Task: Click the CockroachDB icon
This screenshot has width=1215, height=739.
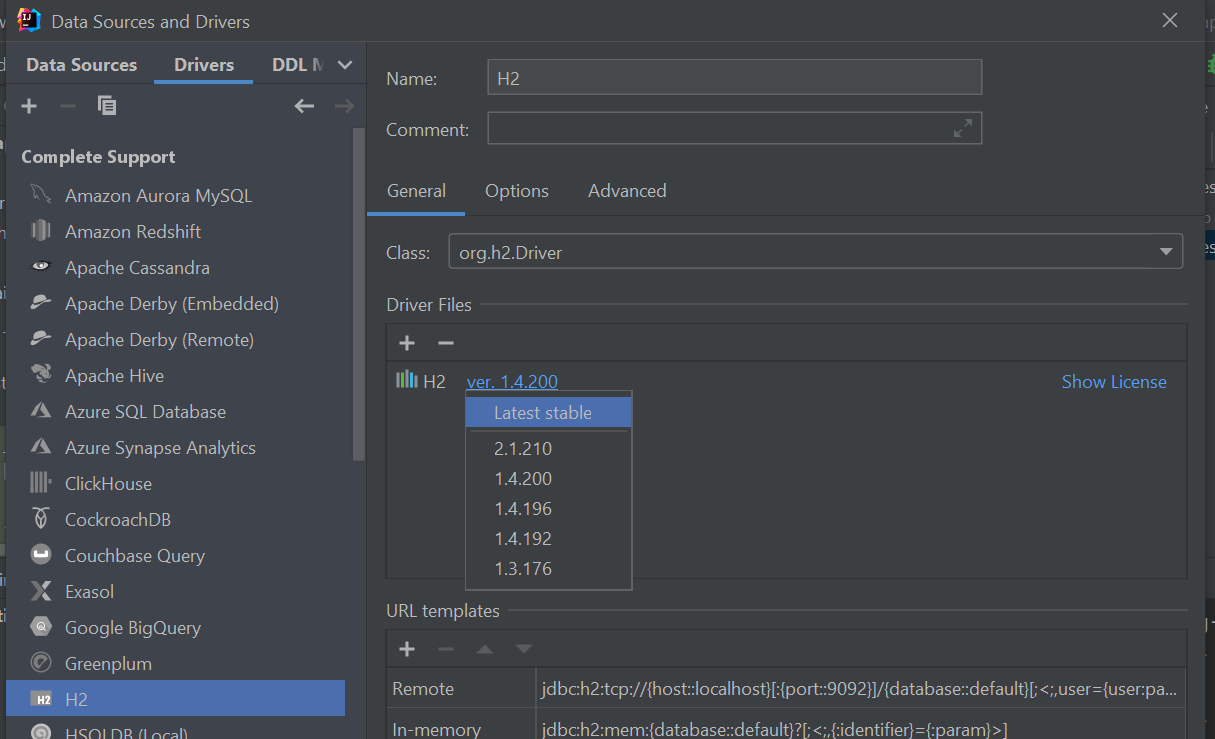Action: (41, 519)
